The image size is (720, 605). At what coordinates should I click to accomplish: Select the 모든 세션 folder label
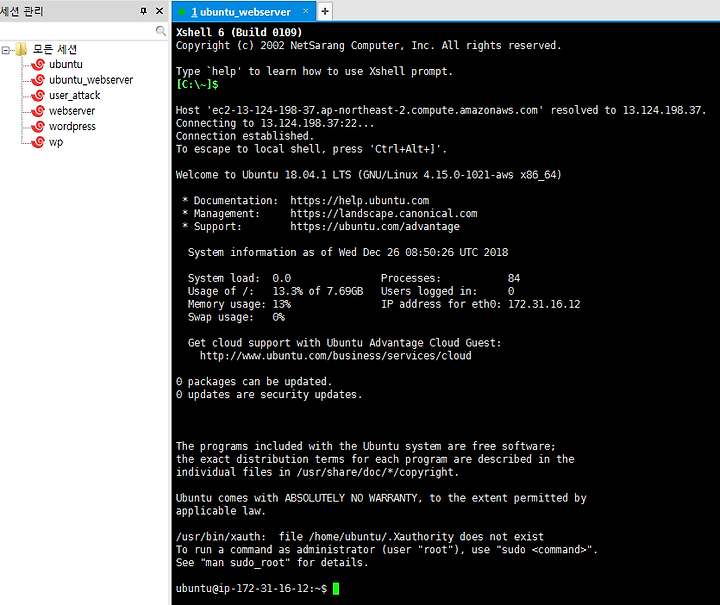(x=55, y=49)
